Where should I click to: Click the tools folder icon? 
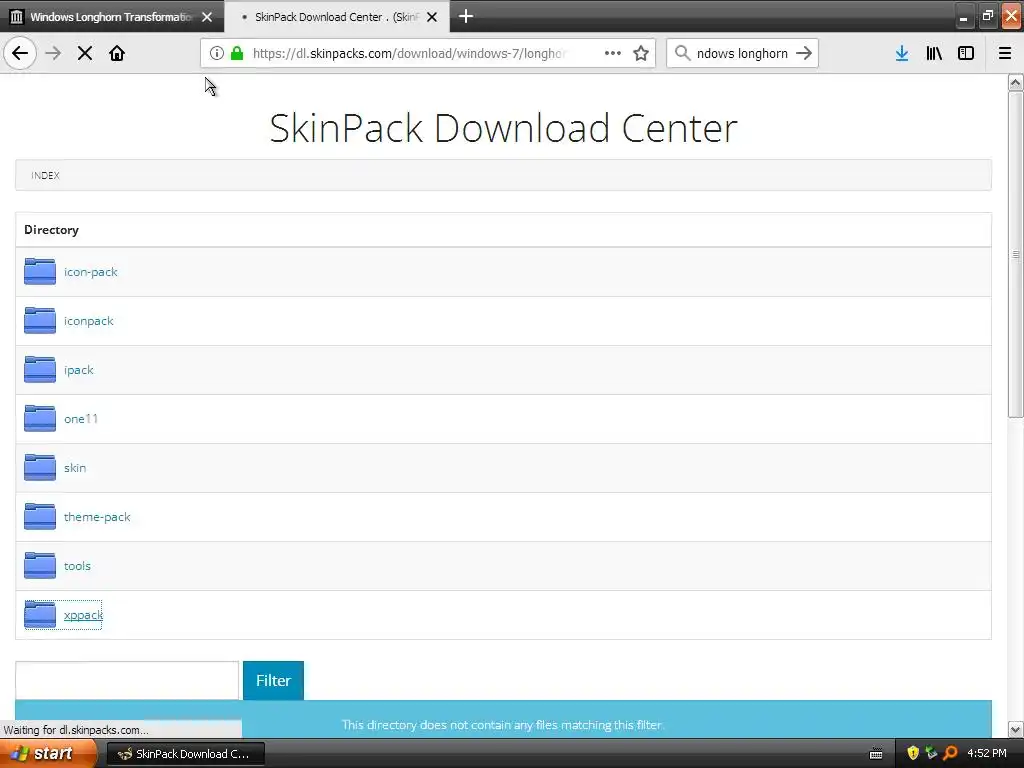[x=40, y=566]
